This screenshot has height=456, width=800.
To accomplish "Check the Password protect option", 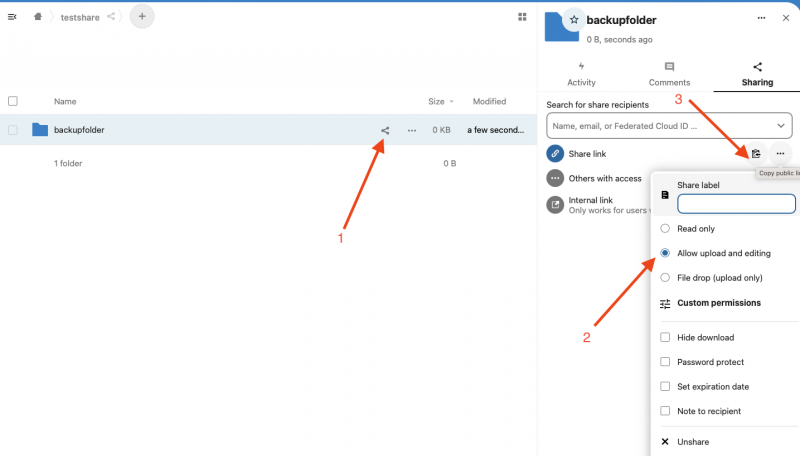I will 666,362.
